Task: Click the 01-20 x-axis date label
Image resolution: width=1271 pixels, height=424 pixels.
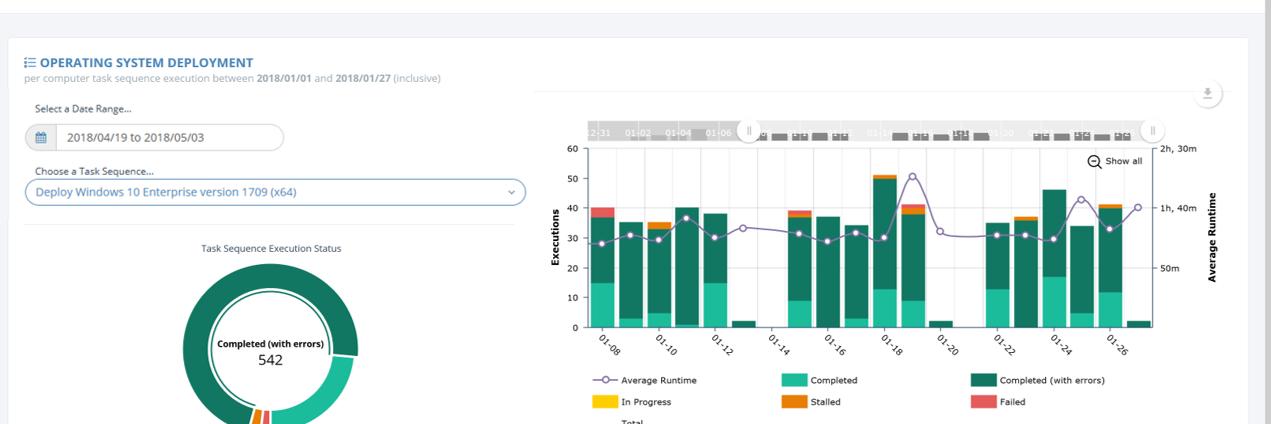Action: point(947,343)
